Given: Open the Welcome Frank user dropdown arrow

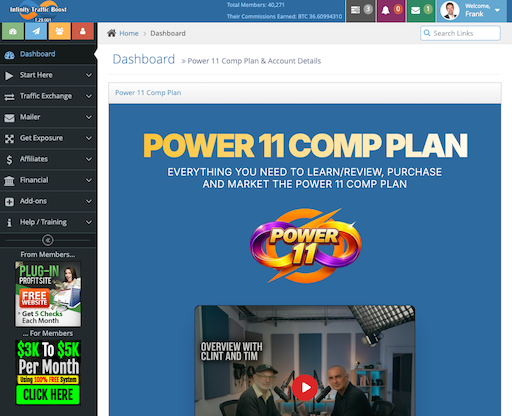Looking at the screenshot, I should pyautogui.click(x=497, y=10).
